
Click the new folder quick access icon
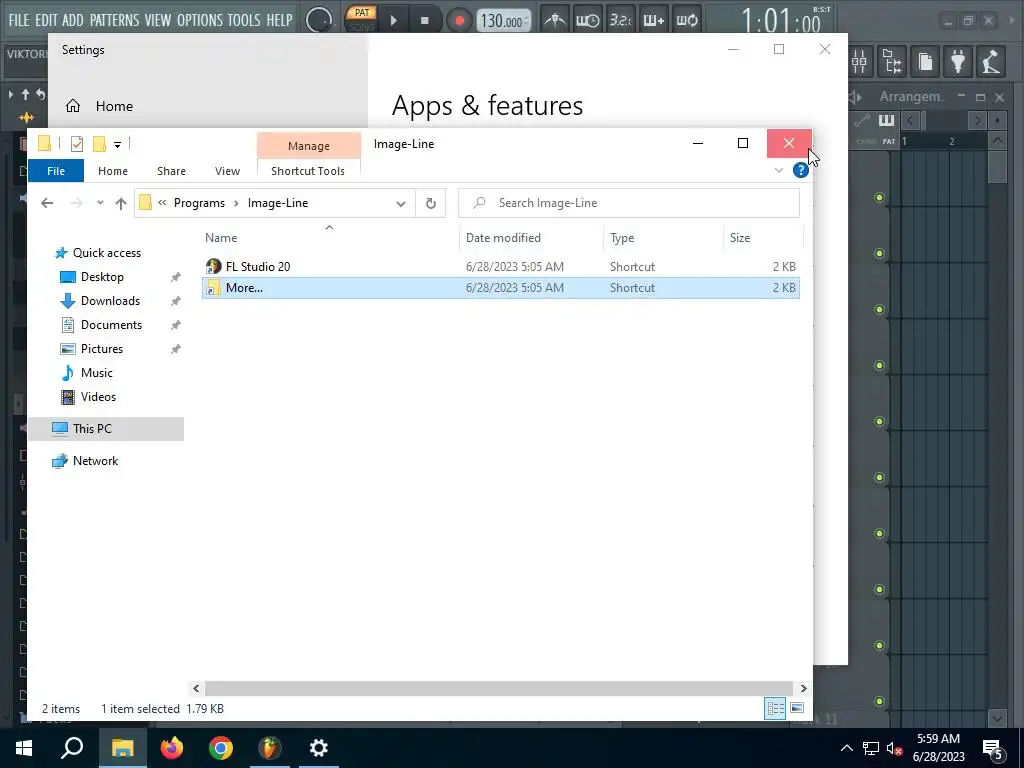point(99,144)
